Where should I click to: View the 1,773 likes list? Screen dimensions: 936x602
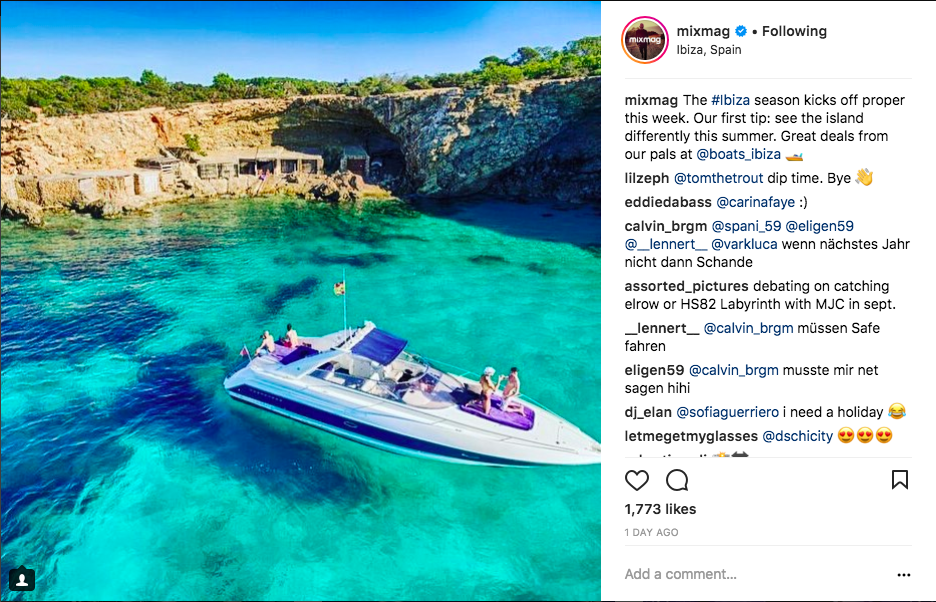pos(660,509)
